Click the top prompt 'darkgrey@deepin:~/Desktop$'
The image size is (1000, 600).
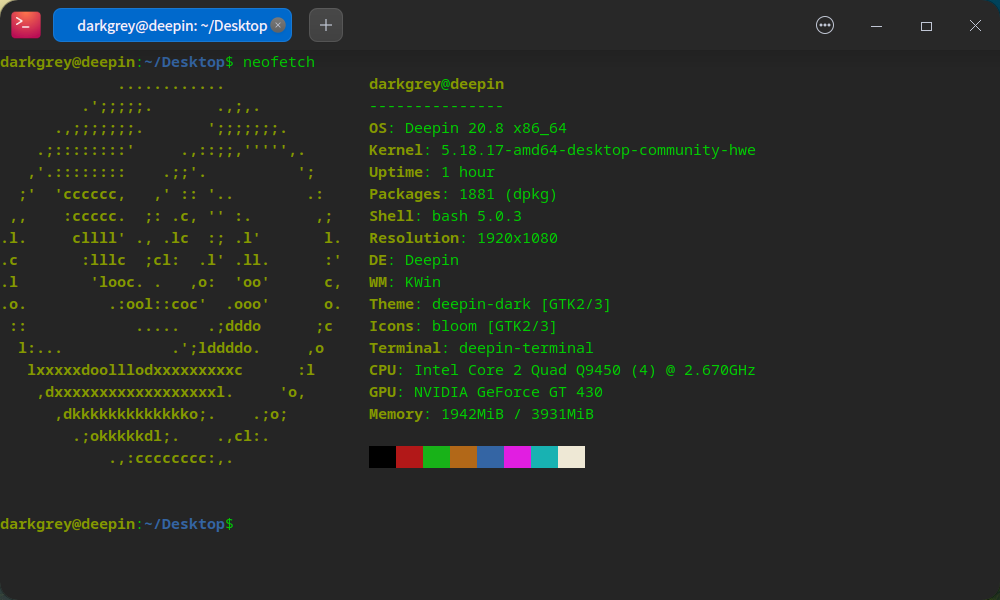(117, 62)
